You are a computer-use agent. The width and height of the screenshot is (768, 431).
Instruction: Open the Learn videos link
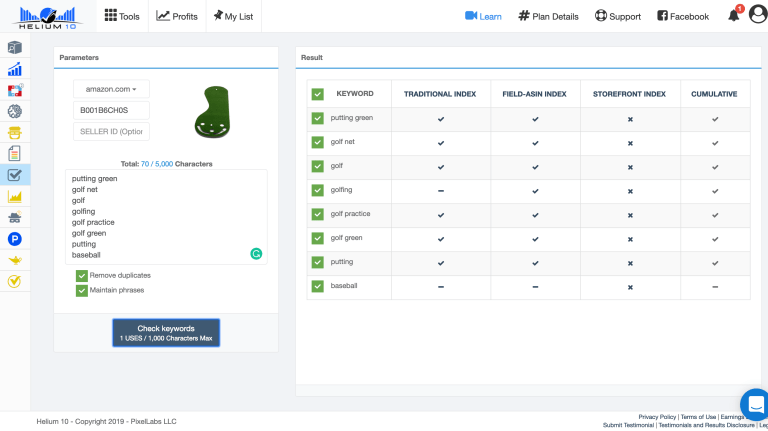click(x=483, y=16)
